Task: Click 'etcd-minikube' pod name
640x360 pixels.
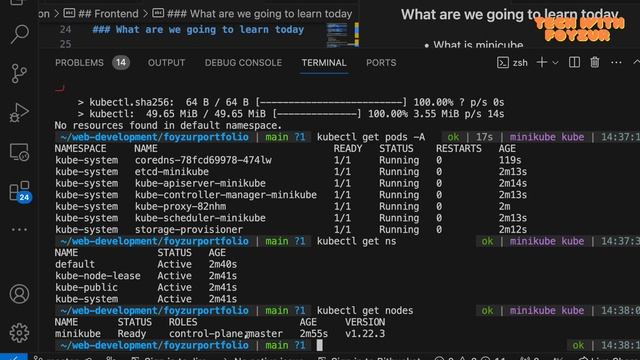Action: pos(172,172)
